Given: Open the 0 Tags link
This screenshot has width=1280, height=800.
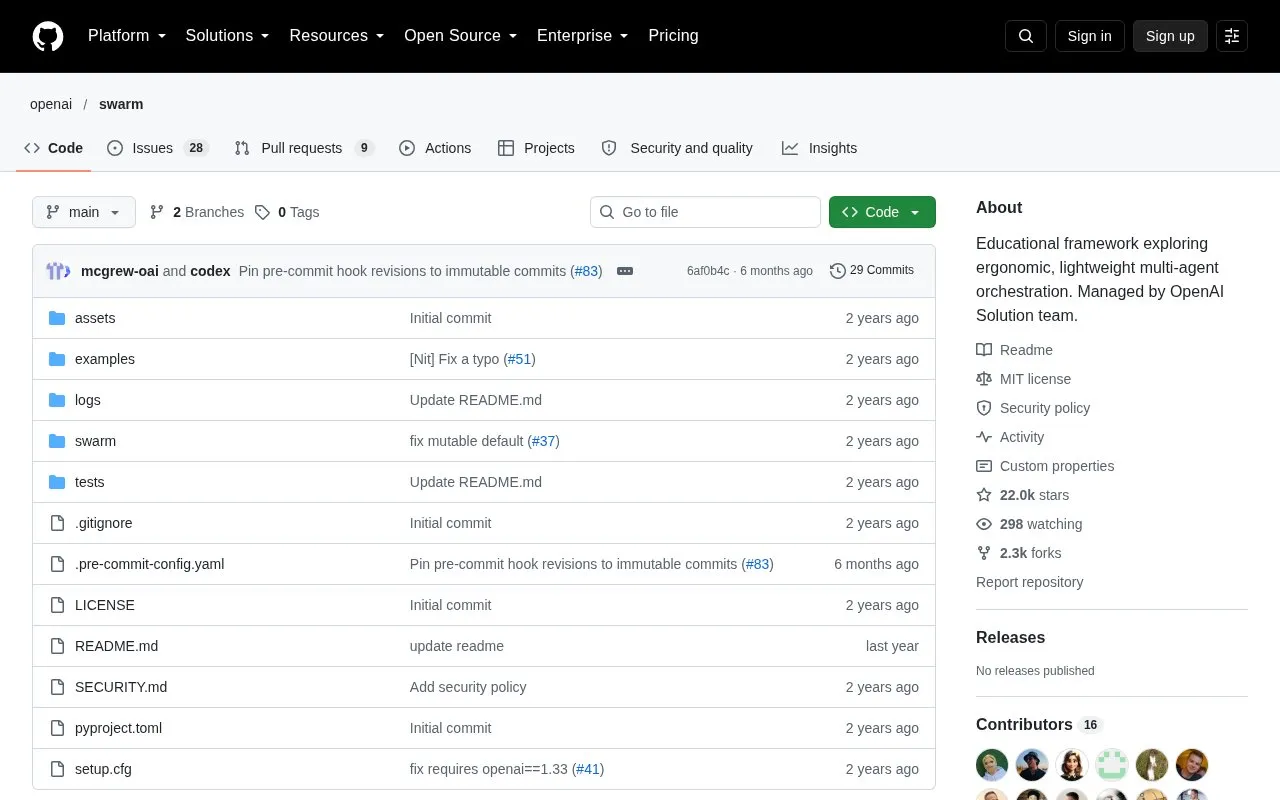Looking at the screenshot, I should pyautogui.click(x=287, y=212).
